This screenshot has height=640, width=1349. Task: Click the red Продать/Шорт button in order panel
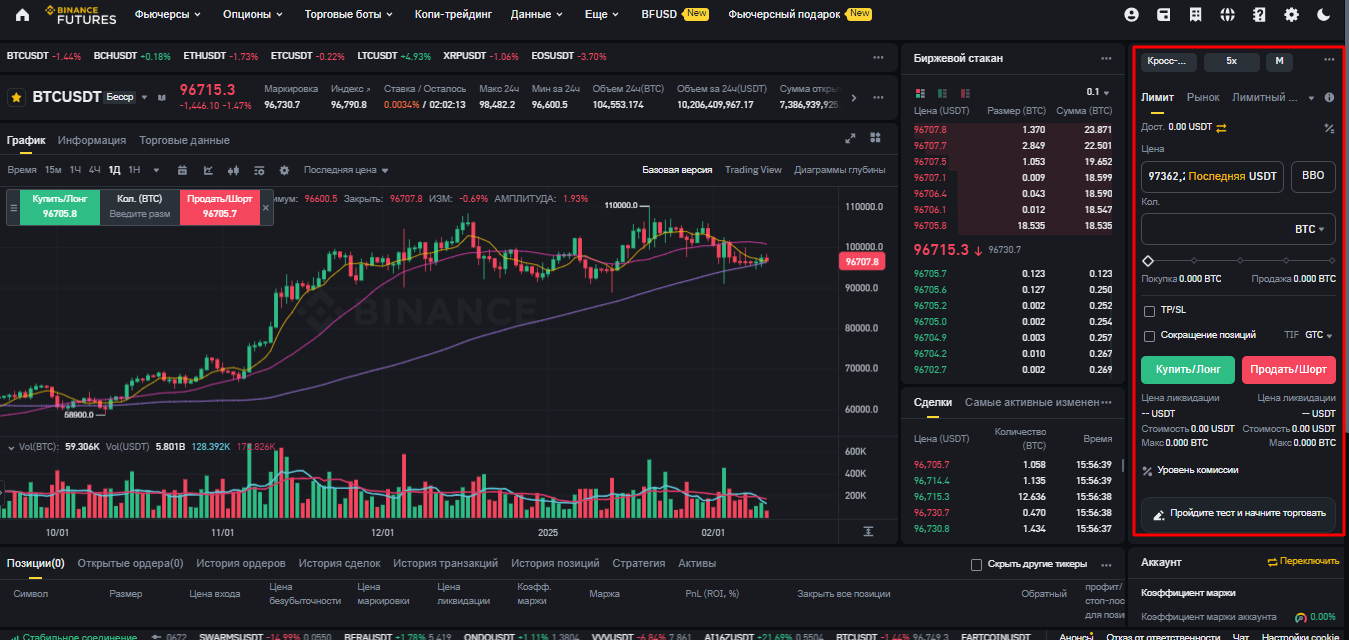click(1289, 370)
